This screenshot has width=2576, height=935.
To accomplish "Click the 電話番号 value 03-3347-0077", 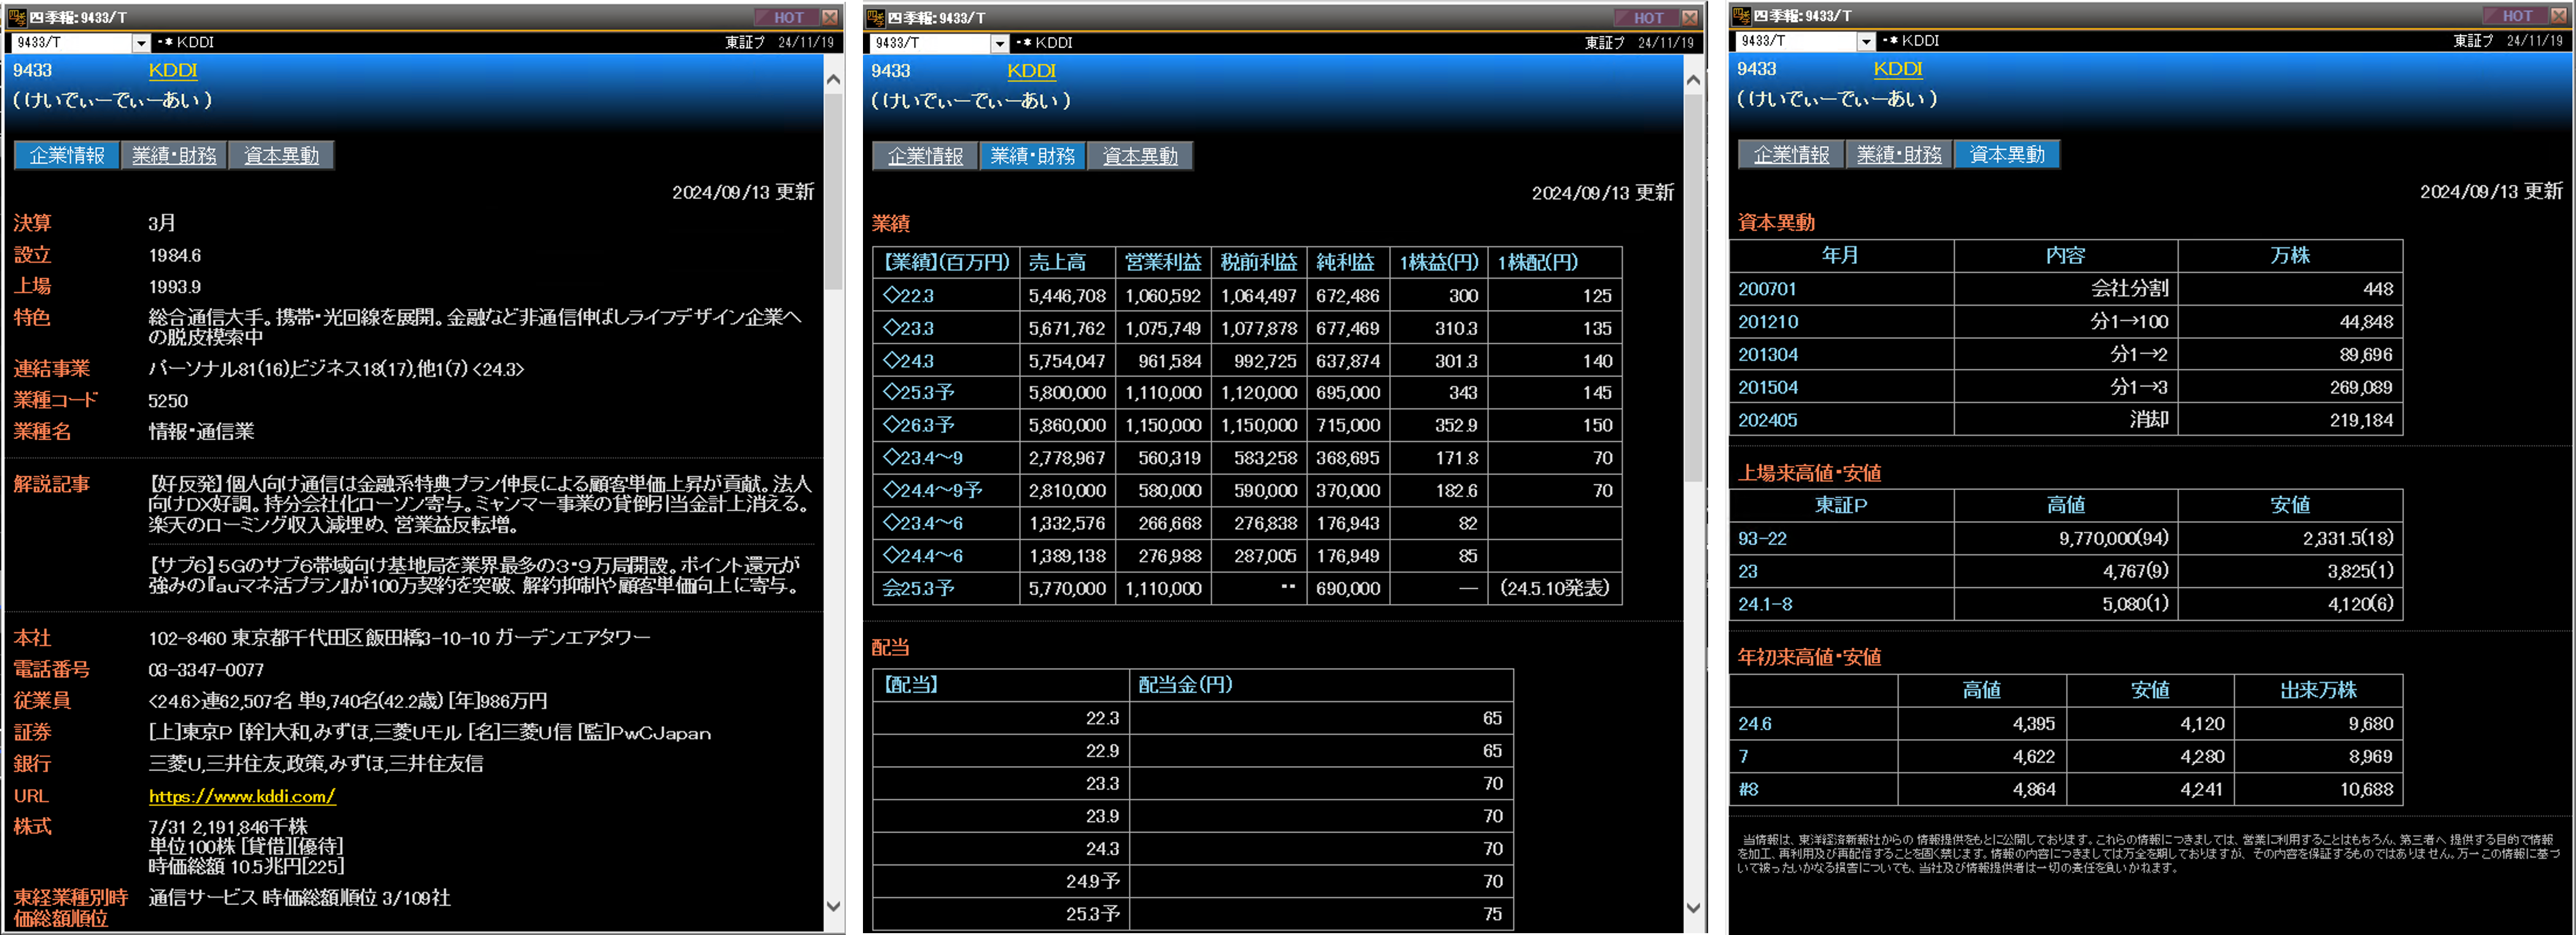I will [206, 670].
